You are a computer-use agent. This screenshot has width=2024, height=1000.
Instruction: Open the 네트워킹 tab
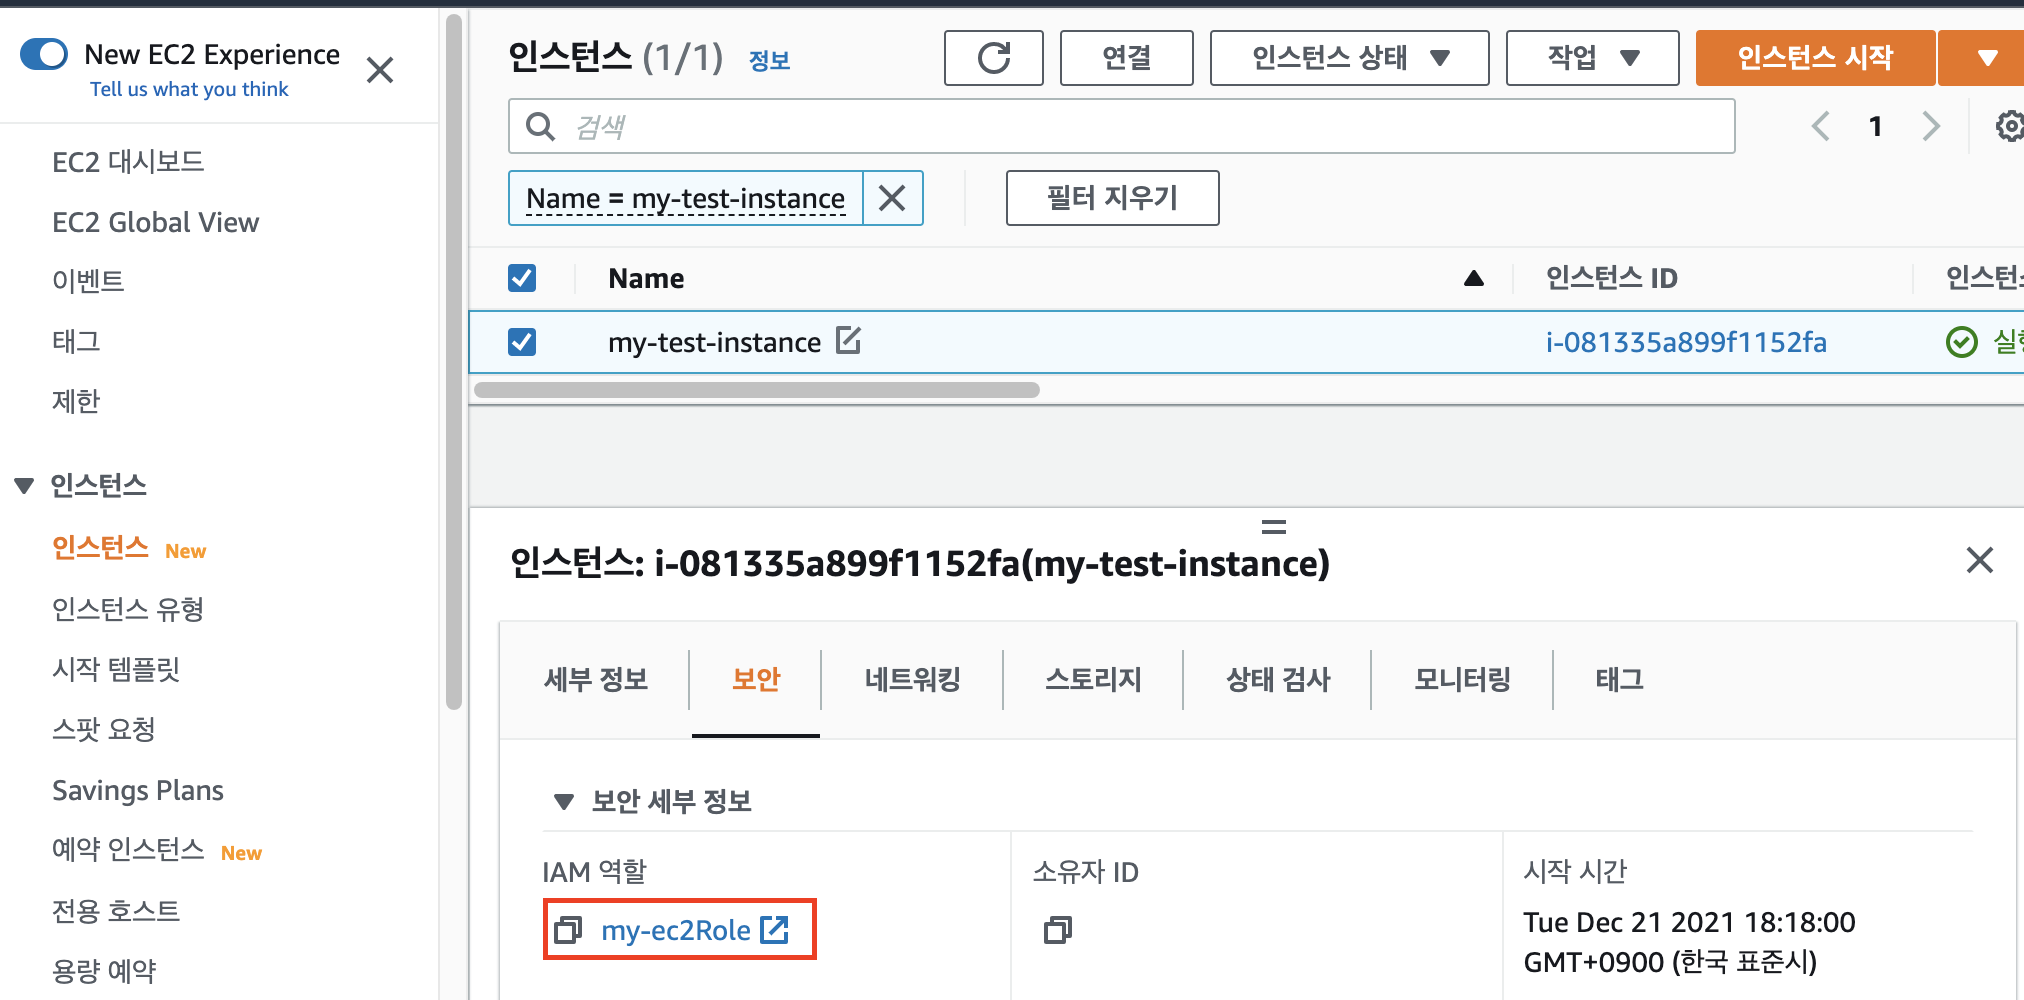click(x=912, y=679)
